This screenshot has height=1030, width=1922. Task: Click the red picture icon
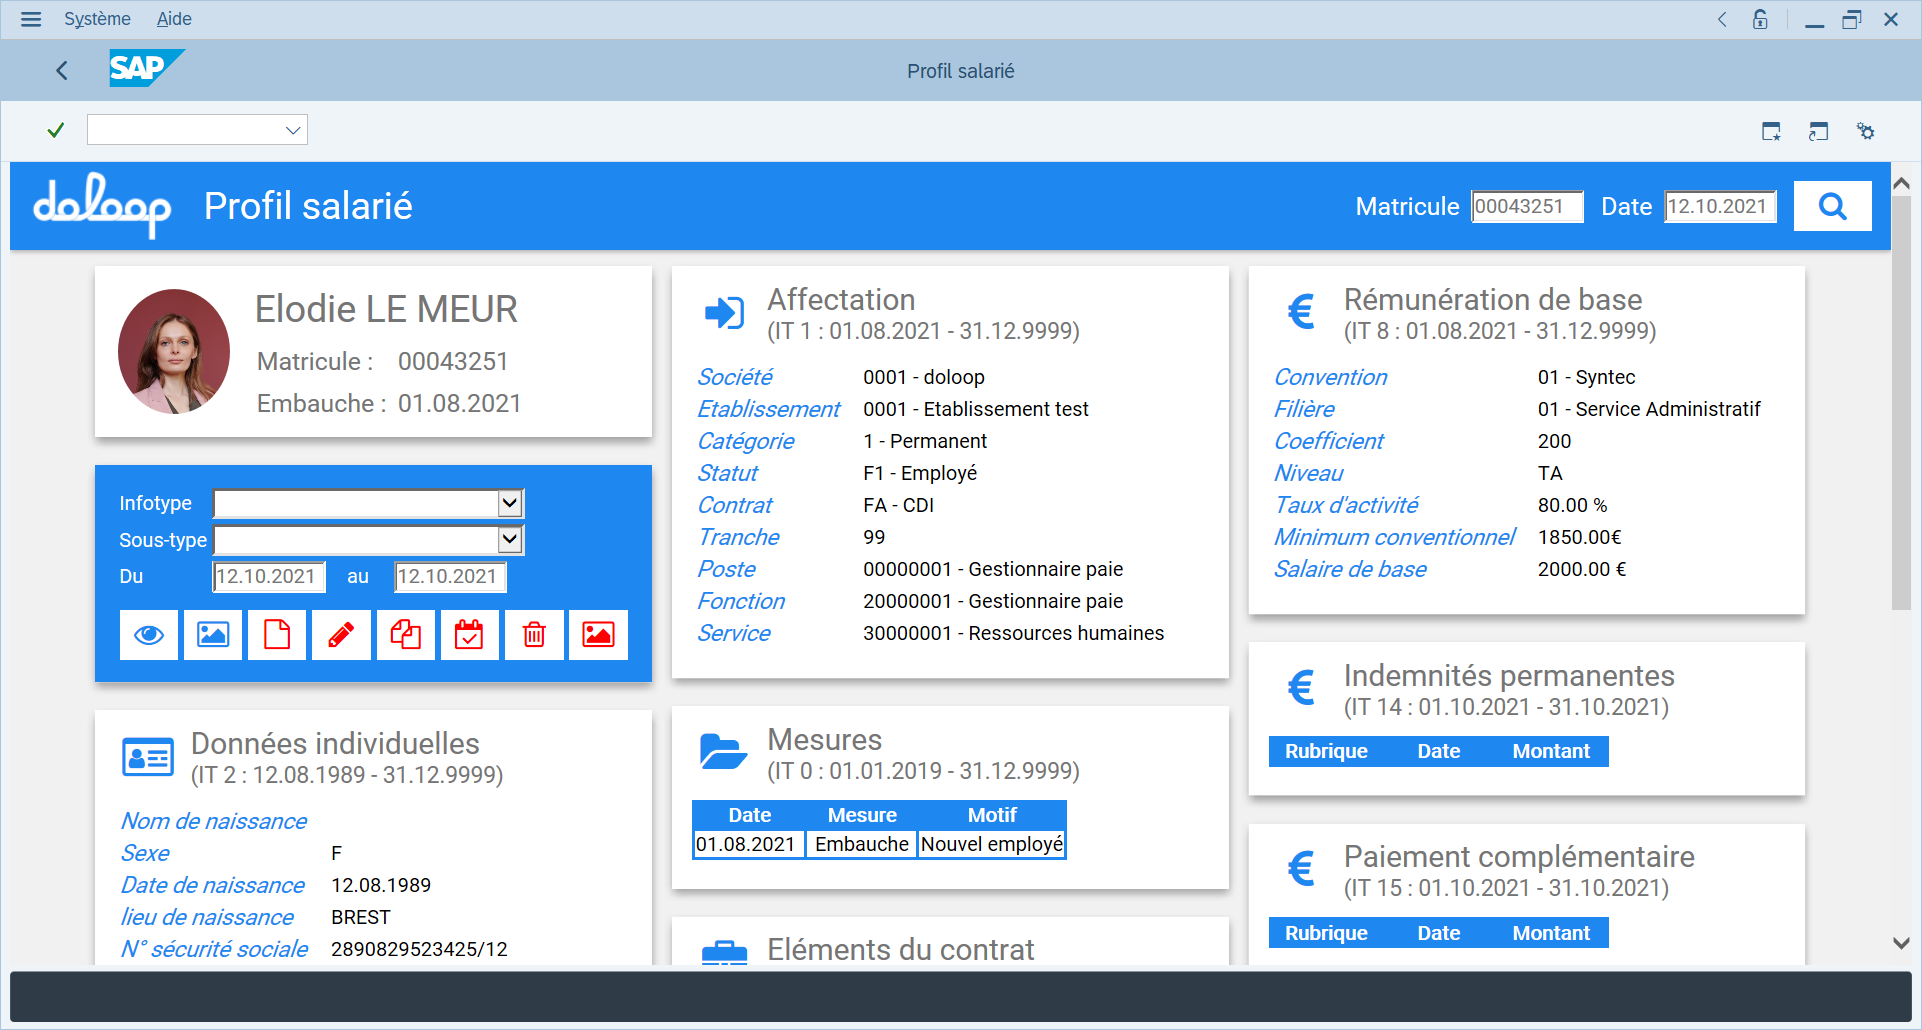click(x=598, y=635)
